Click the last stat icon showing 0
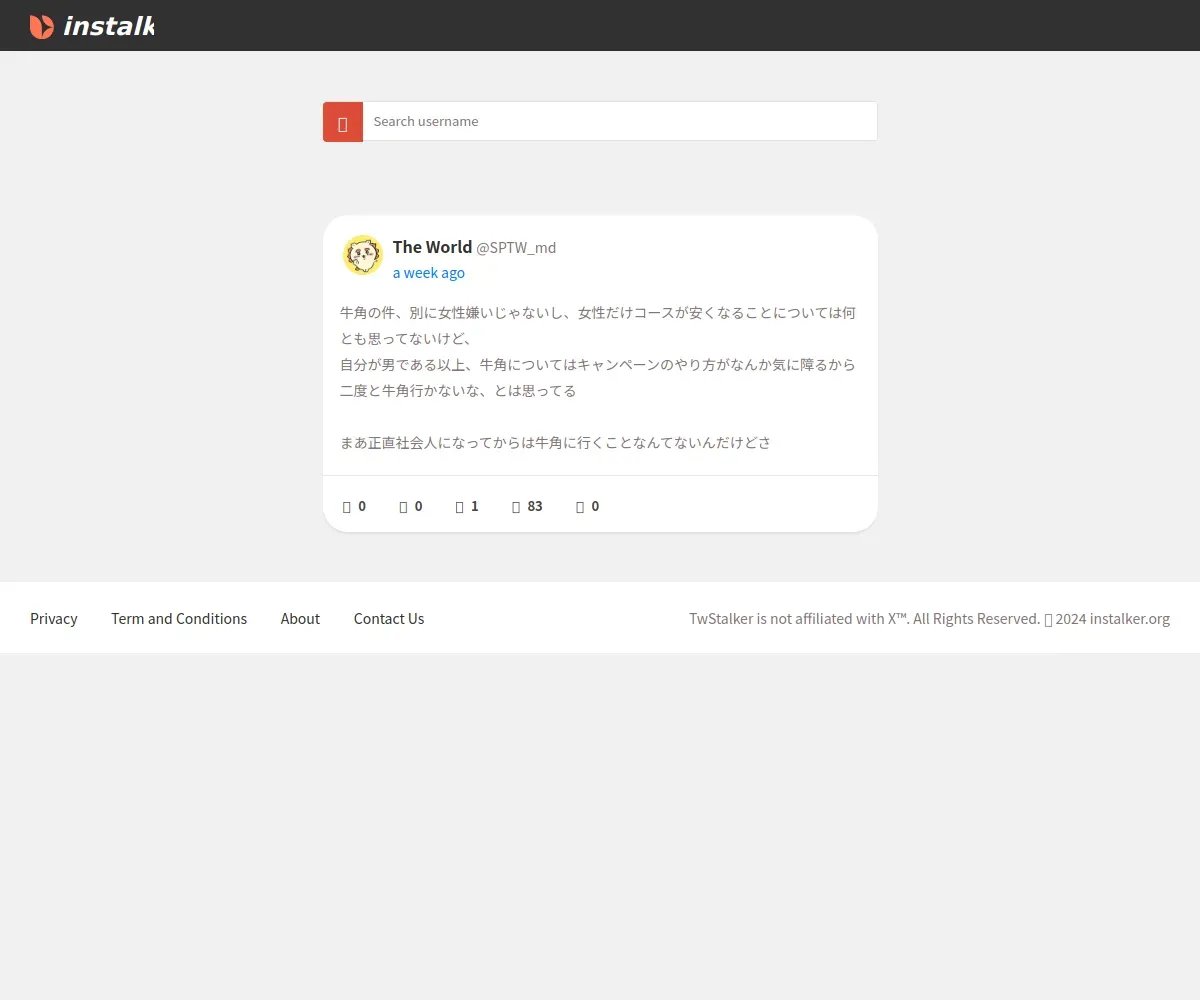 point(580,507)
